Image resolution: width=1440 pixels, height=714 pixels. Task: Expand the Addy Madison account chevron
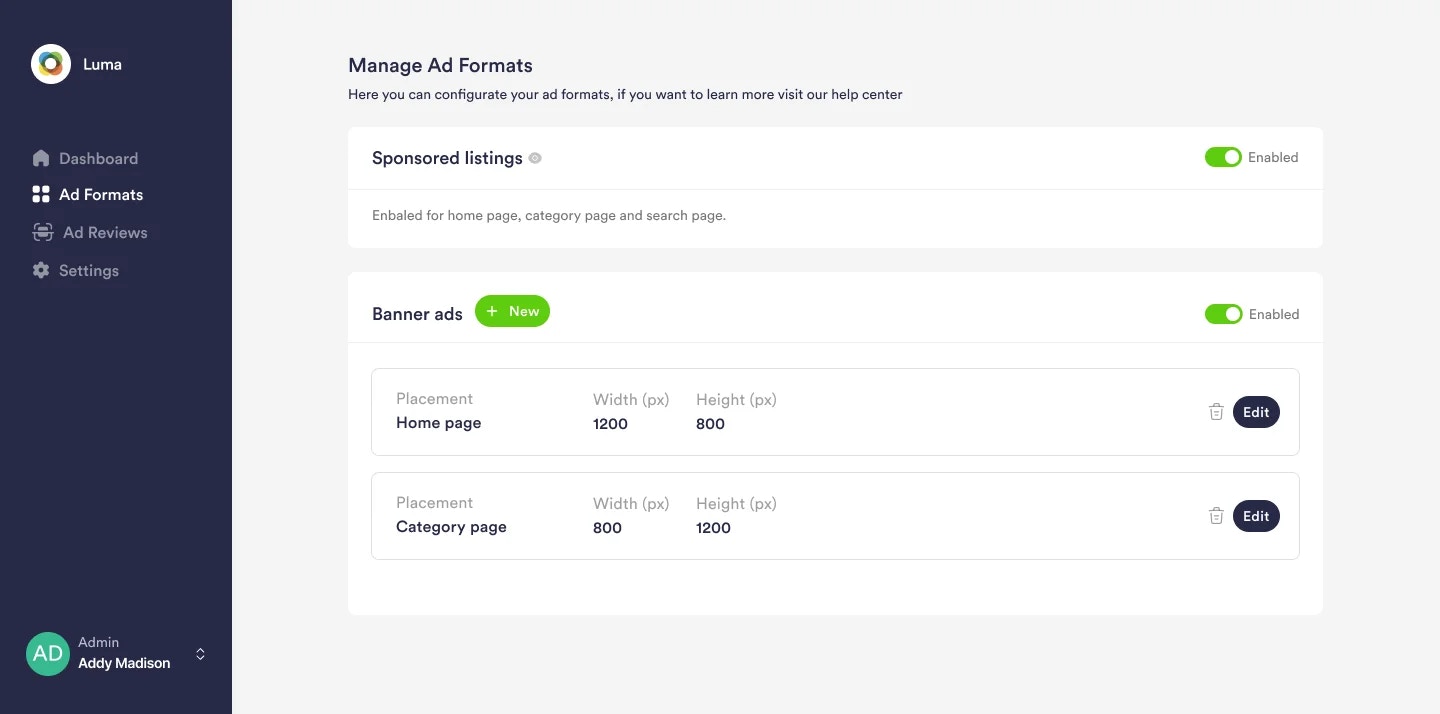pos(200,653)
